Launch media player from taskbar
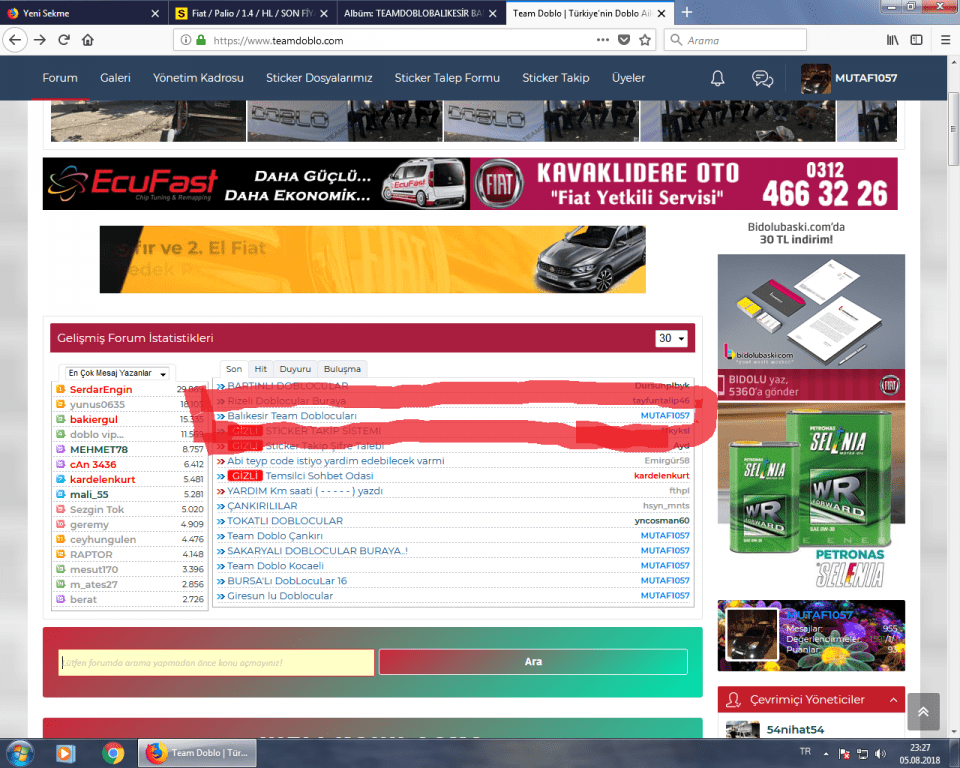 pyautogui.click(x=66, y=753)
